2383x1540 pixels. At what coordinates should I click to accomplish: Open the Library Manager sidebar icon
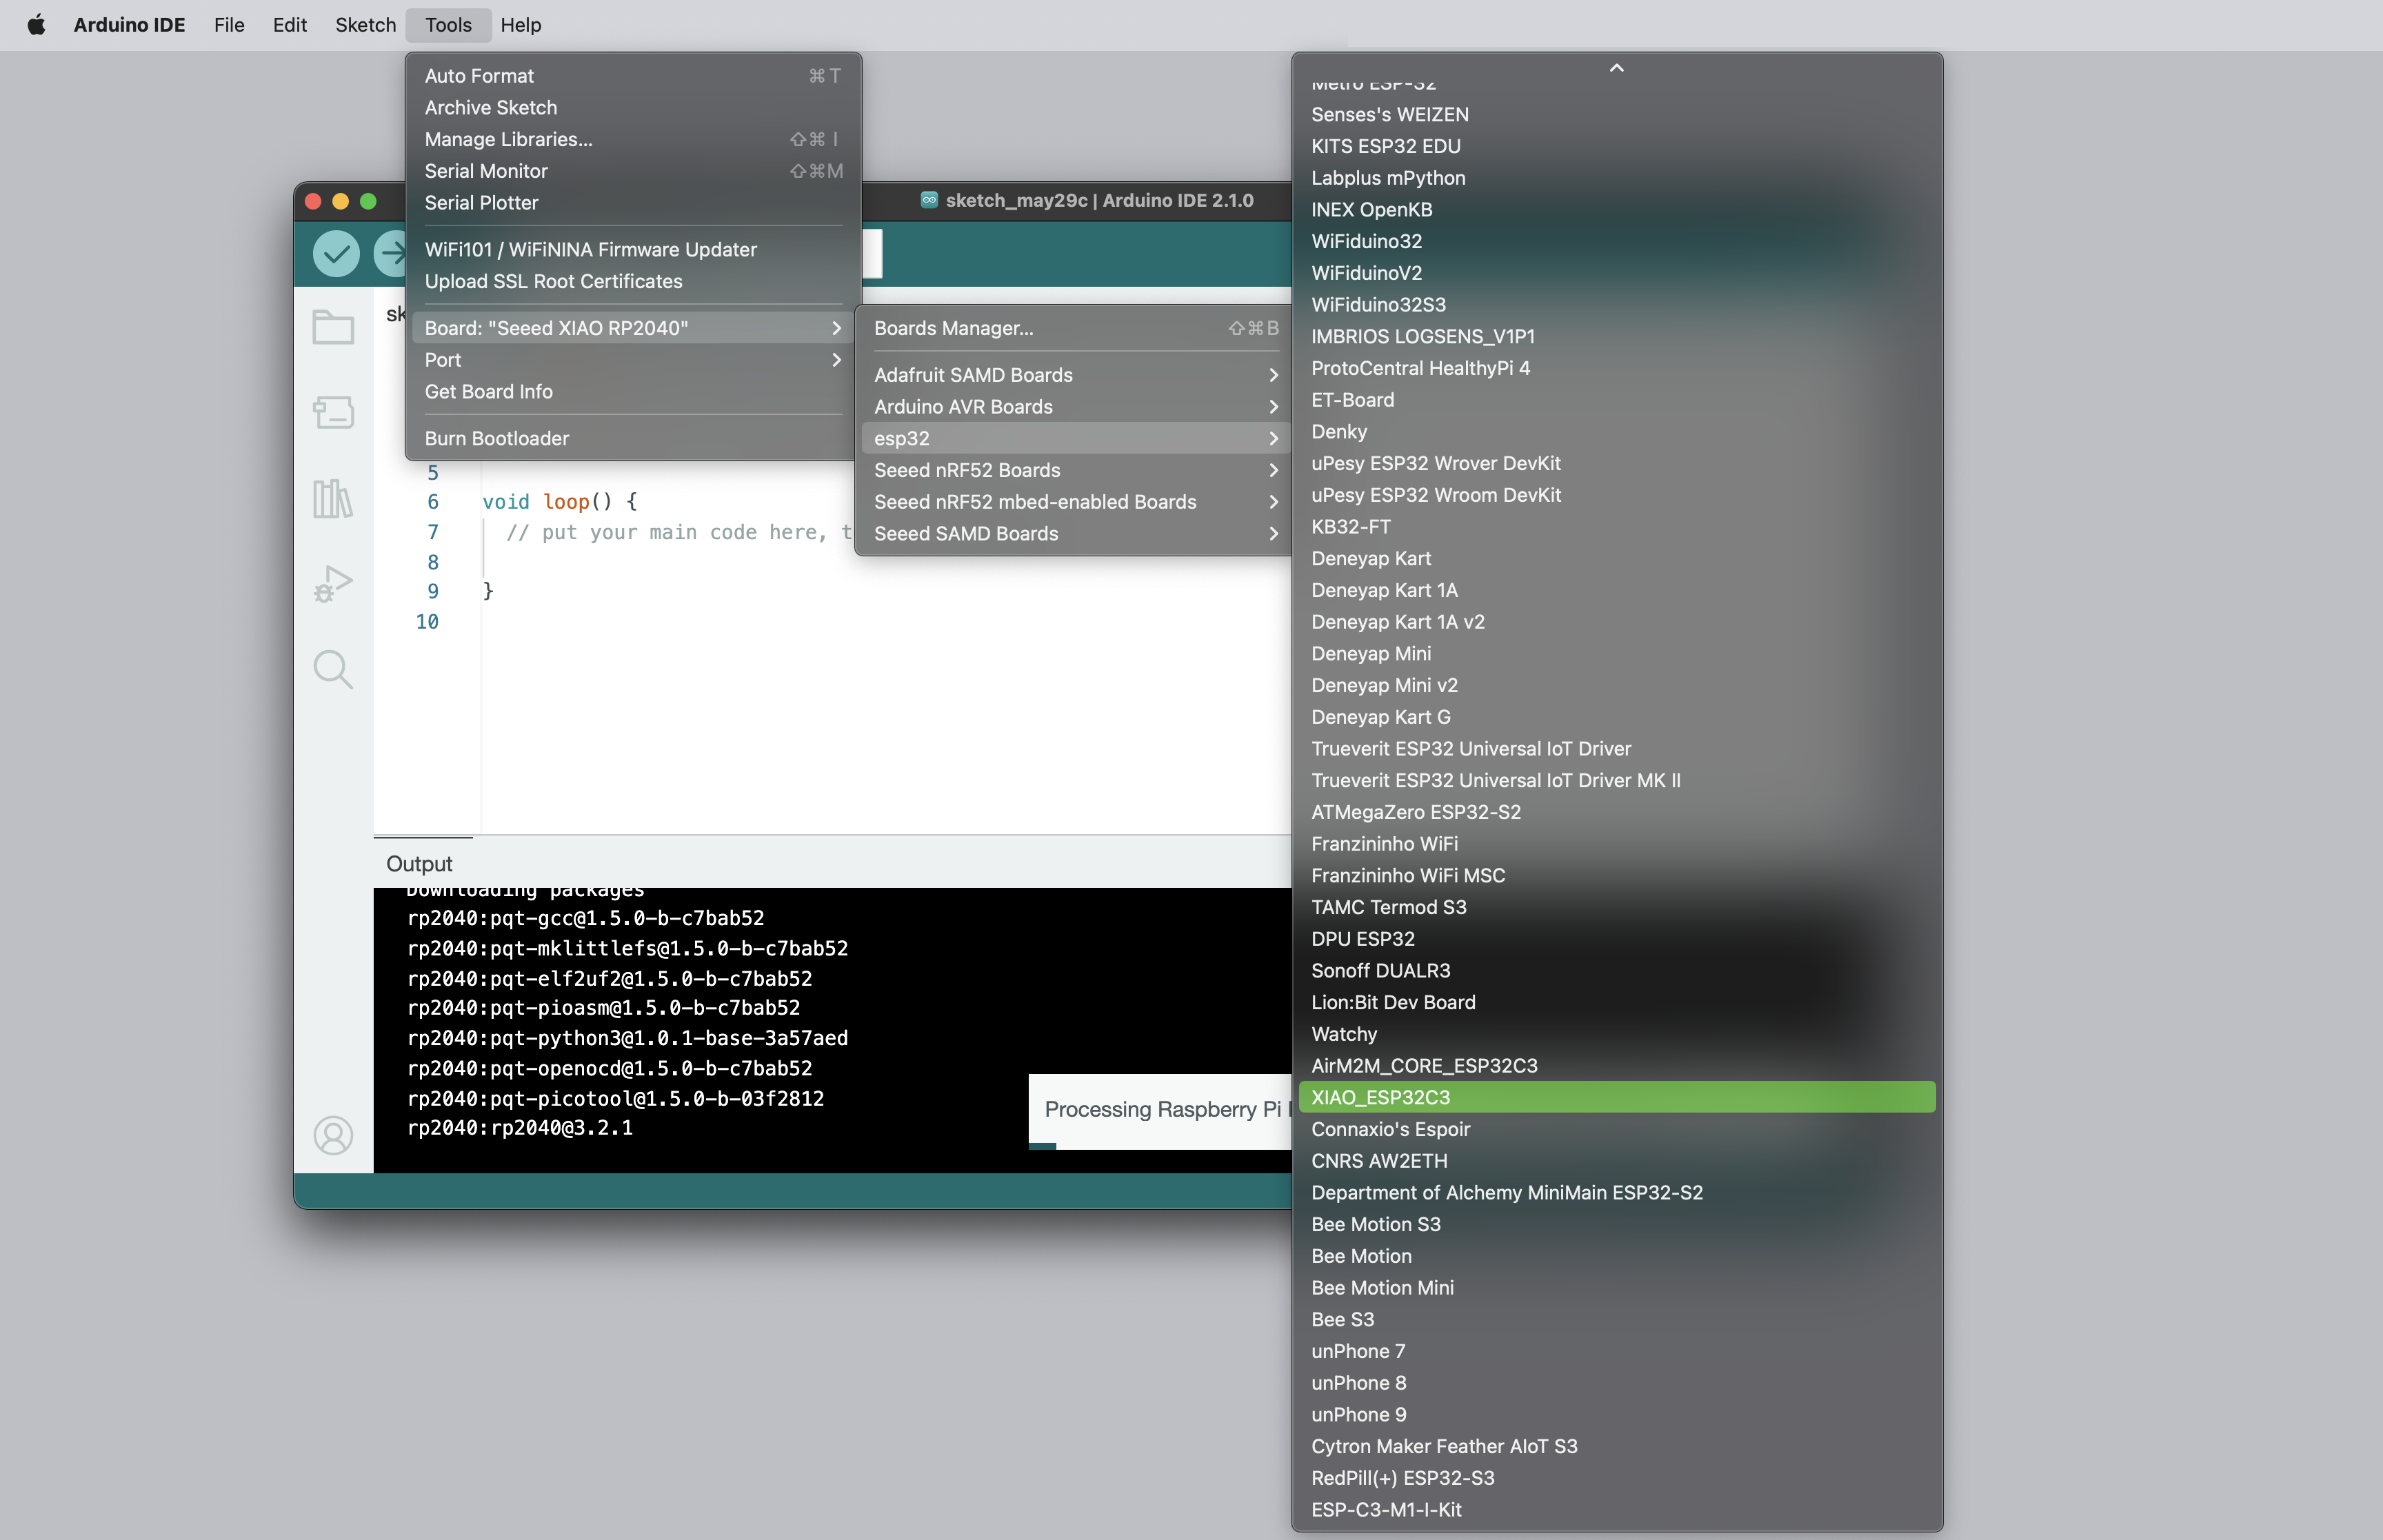coord(333,497)
